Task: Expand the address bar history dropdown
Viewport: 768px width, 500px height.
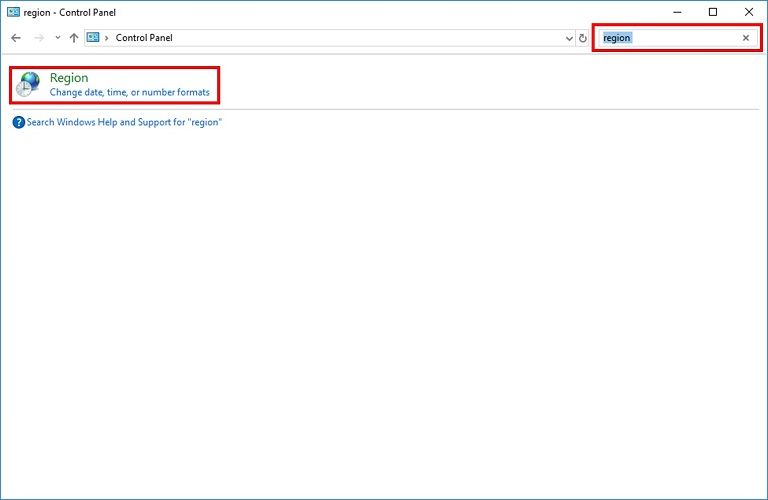Action: point(569,38)
